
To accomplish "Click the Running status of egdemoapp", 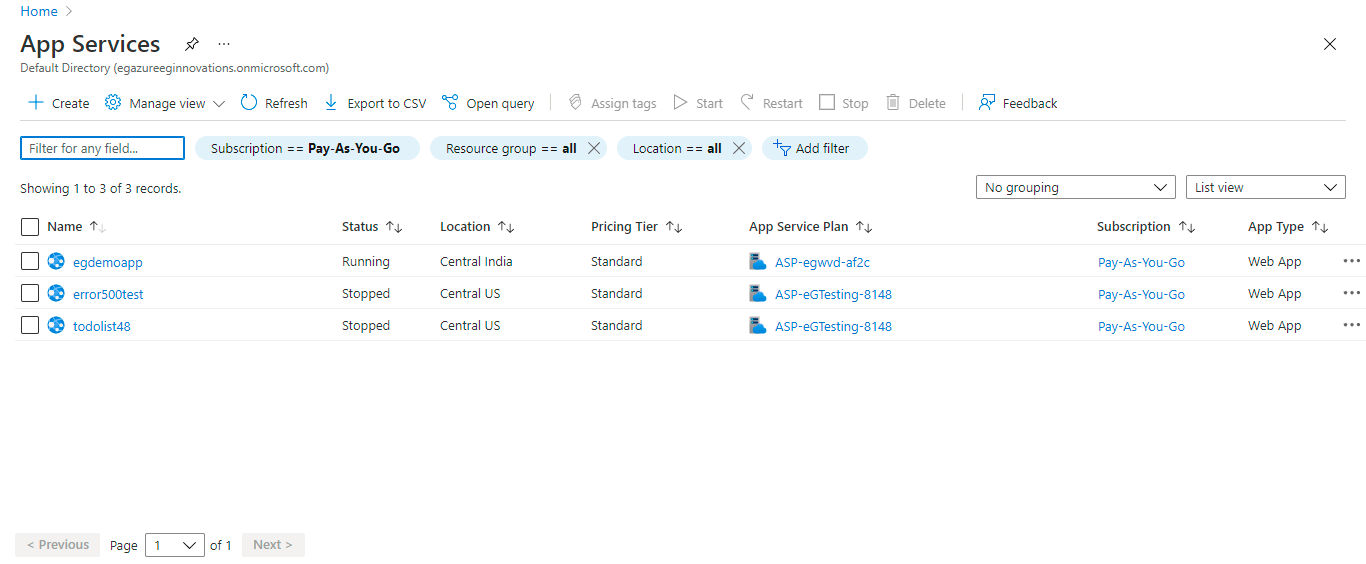I will pyautogui.click(x=366, y=261).
